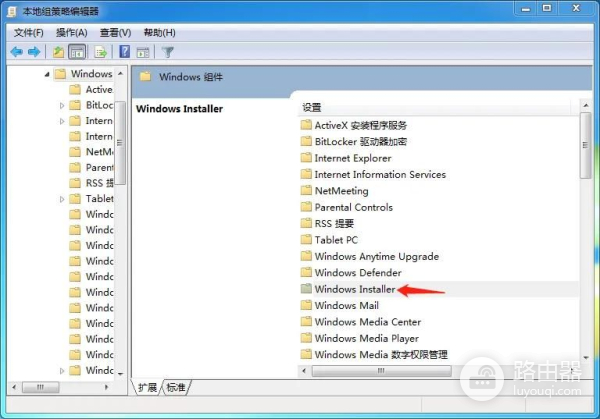Click the tree pane horizontal scrollbar thumb
This screenshot has width=600, height=419.
pos(41,387)
